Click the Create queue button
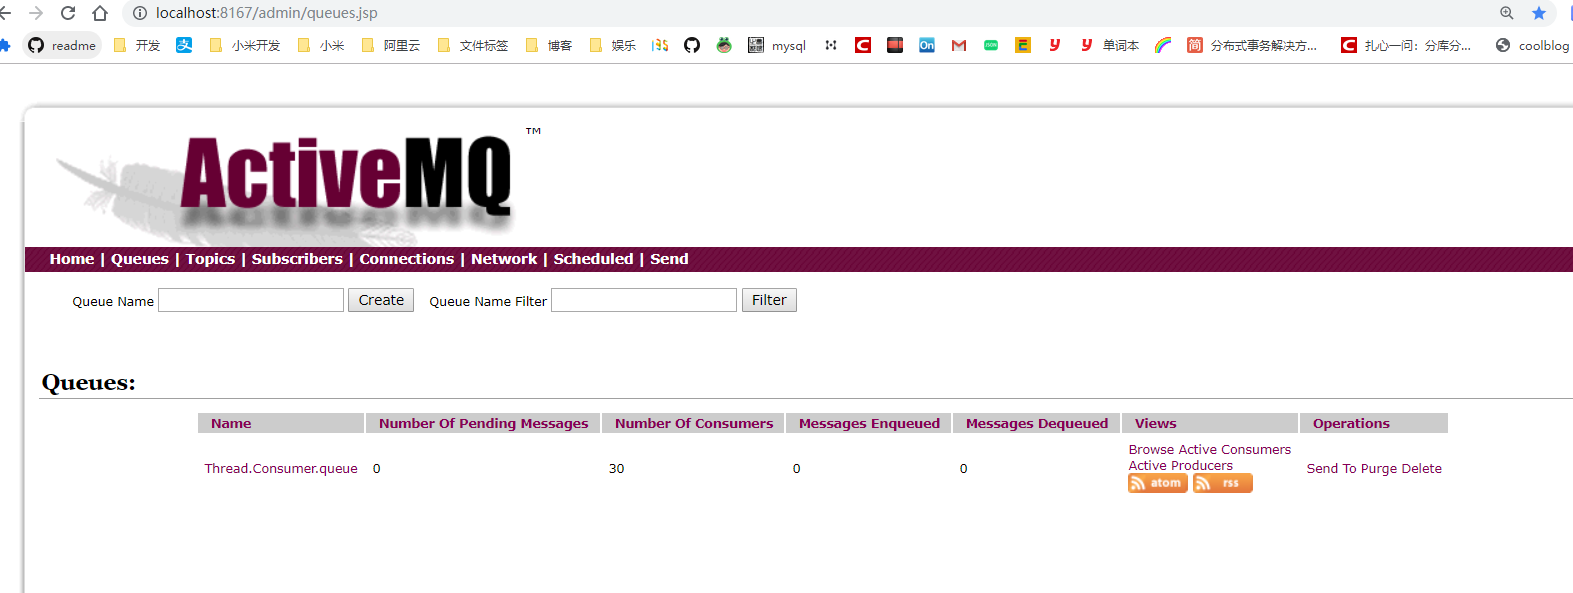This screenshot has height=593, width=1573. [x=381, y=300]
